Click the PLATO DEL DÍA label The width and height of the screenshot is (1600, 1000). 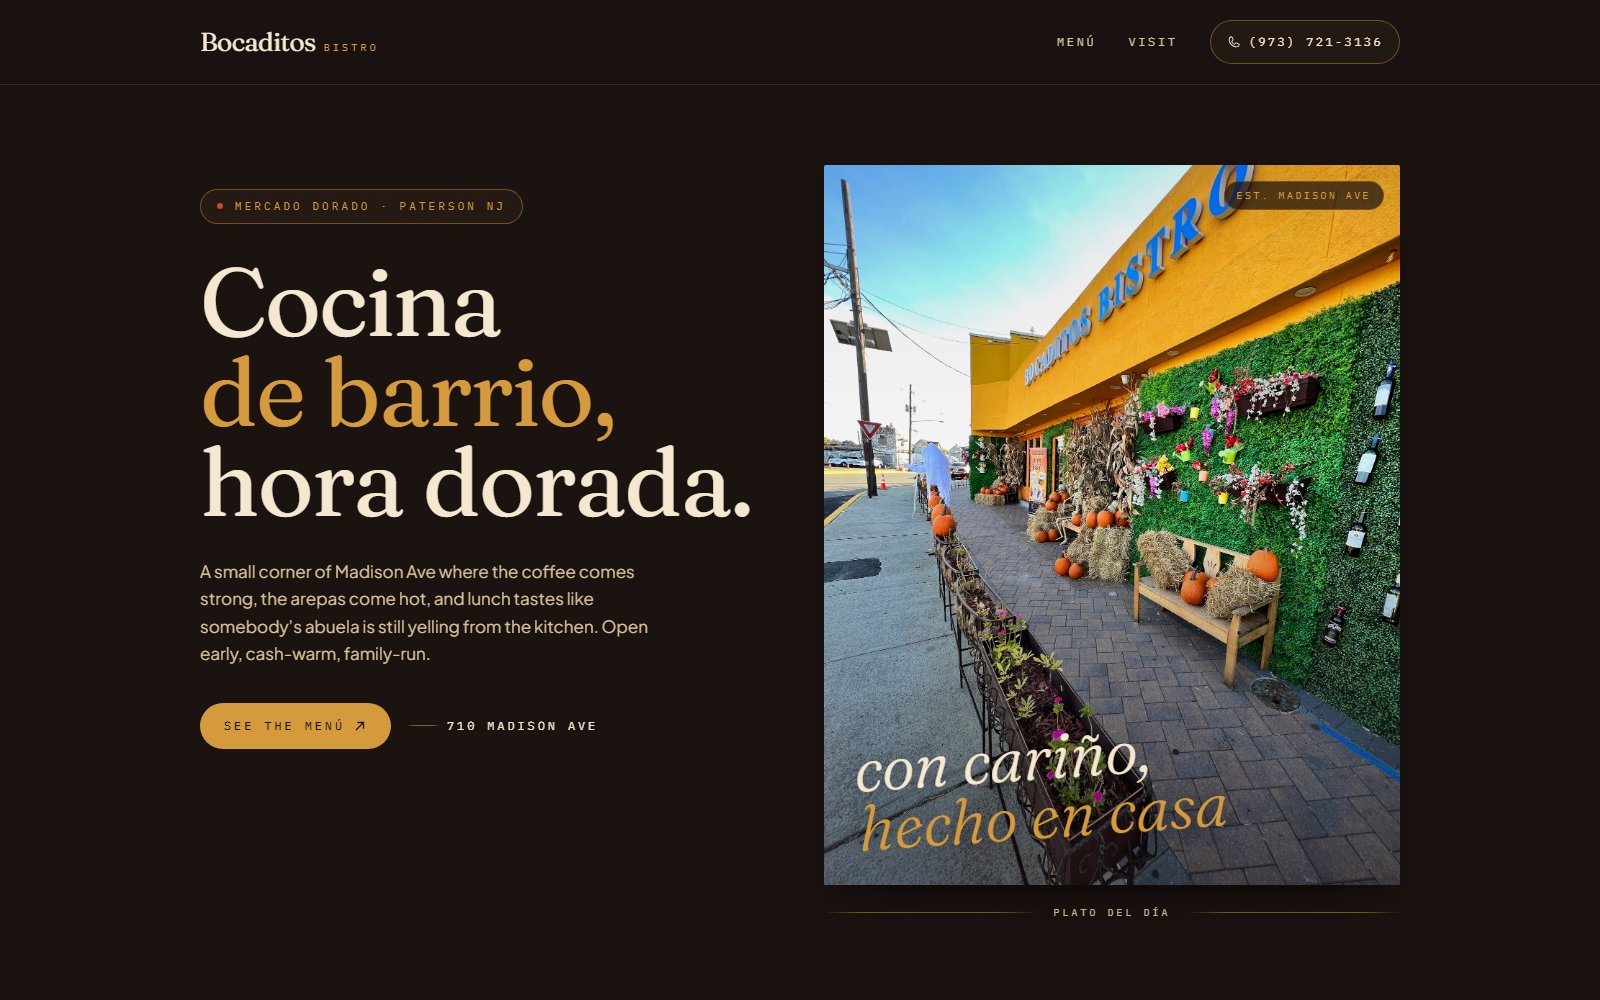point(1111,912)
